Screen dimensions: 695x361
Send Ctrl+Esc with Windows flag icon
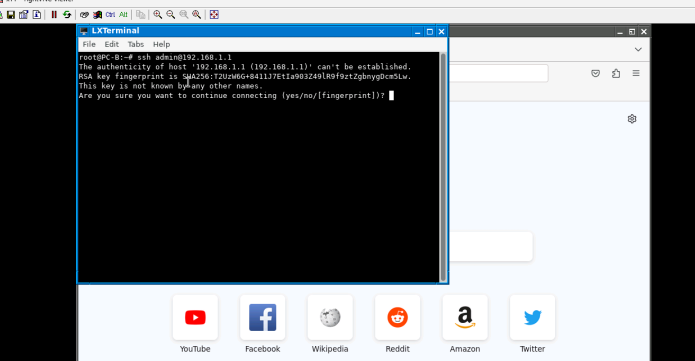(98, 15)
